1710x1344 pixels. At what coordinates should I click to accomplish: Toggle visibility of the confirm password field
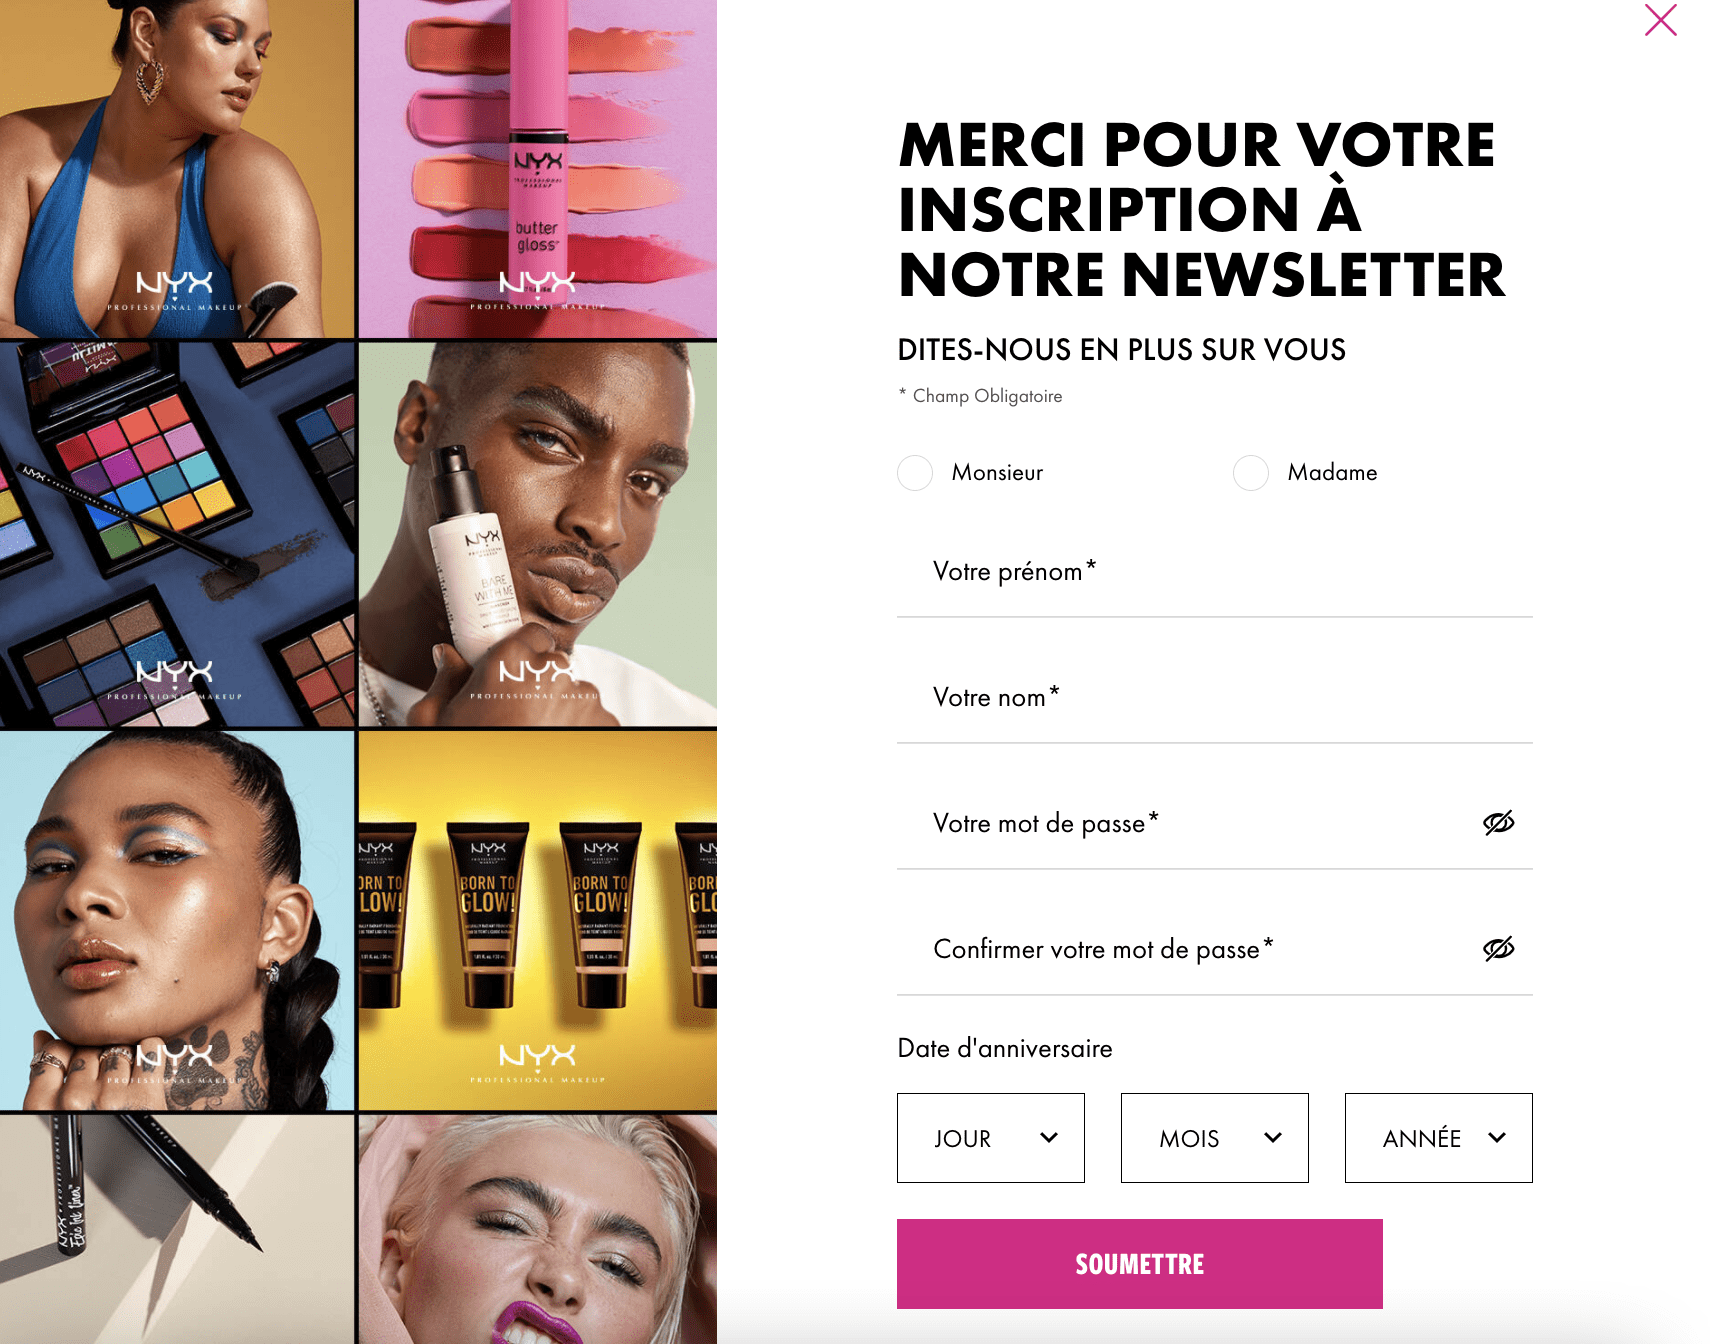pos(1498,949)
